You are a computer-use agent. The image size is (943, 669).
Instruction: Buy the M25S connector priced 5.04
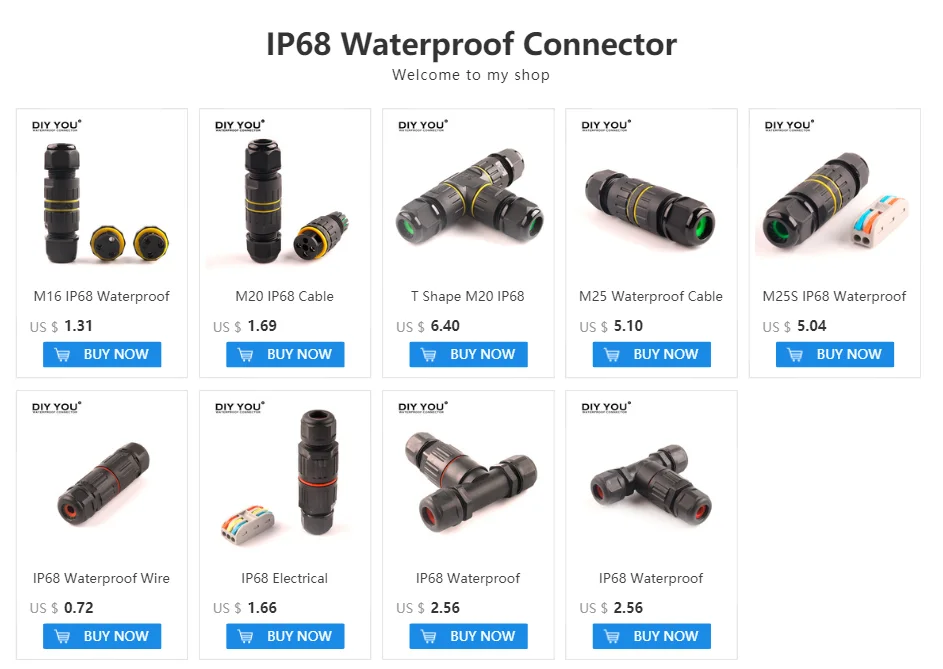coord(835,354)
